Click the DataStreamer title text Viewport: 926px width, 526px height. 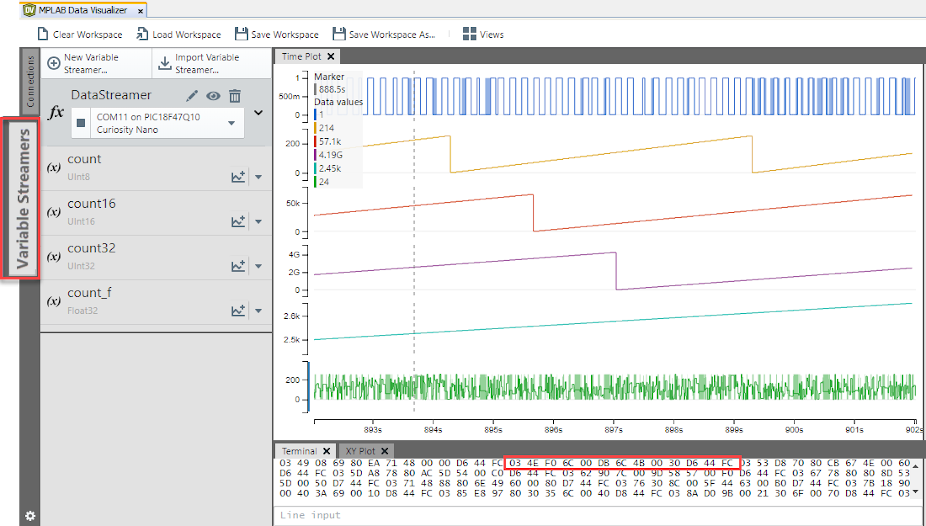(x=111, y=95)
